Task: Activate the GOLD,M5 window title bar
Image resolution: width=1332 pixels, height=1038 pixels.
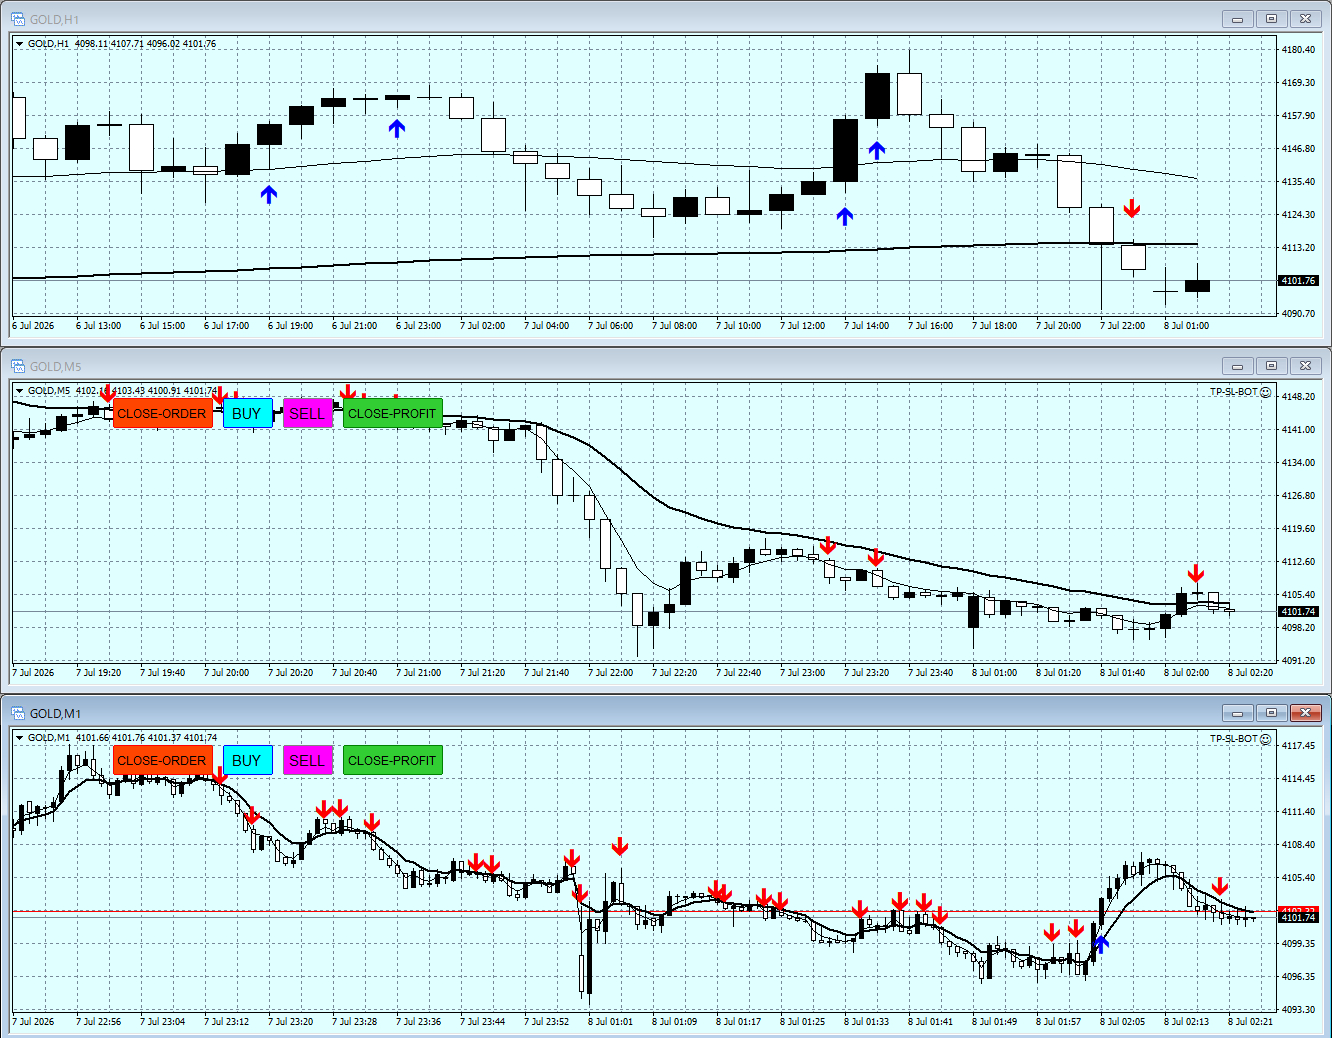Action: point(620,366)
